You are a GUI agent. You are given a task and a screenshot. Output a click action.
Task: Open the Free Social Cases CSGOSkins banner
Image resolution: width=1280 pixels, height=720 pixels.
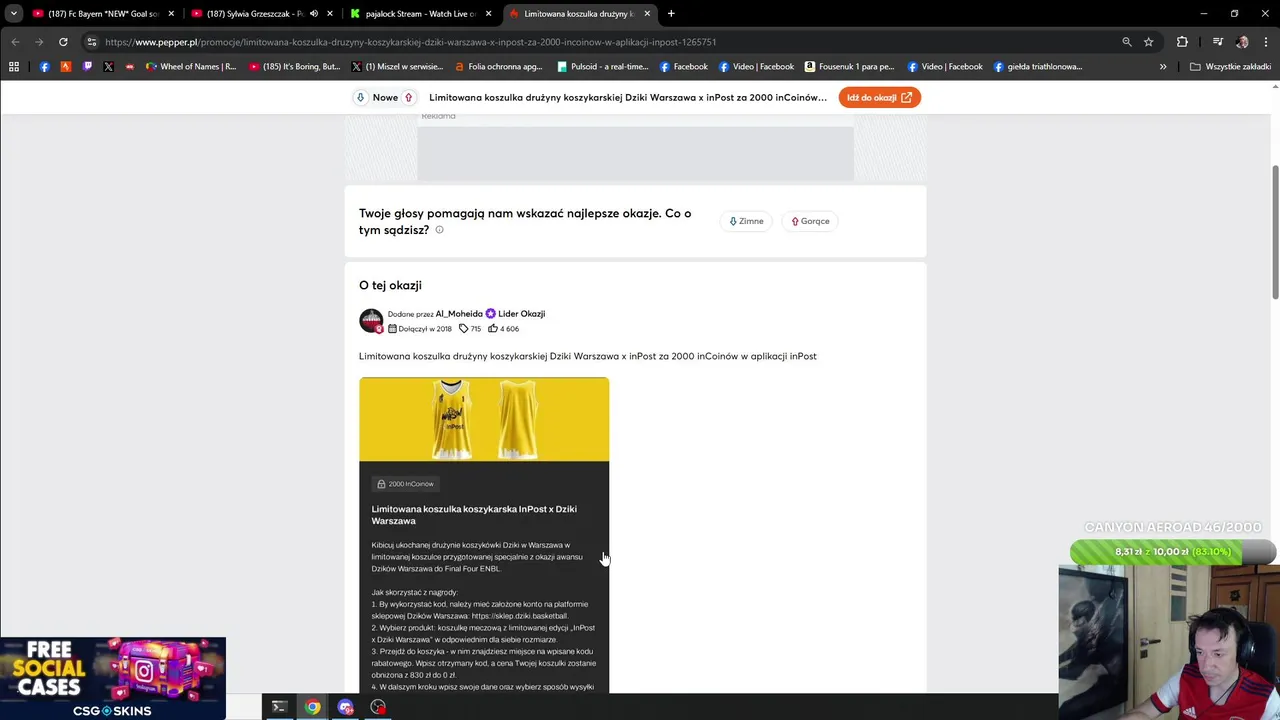point(113,679)
